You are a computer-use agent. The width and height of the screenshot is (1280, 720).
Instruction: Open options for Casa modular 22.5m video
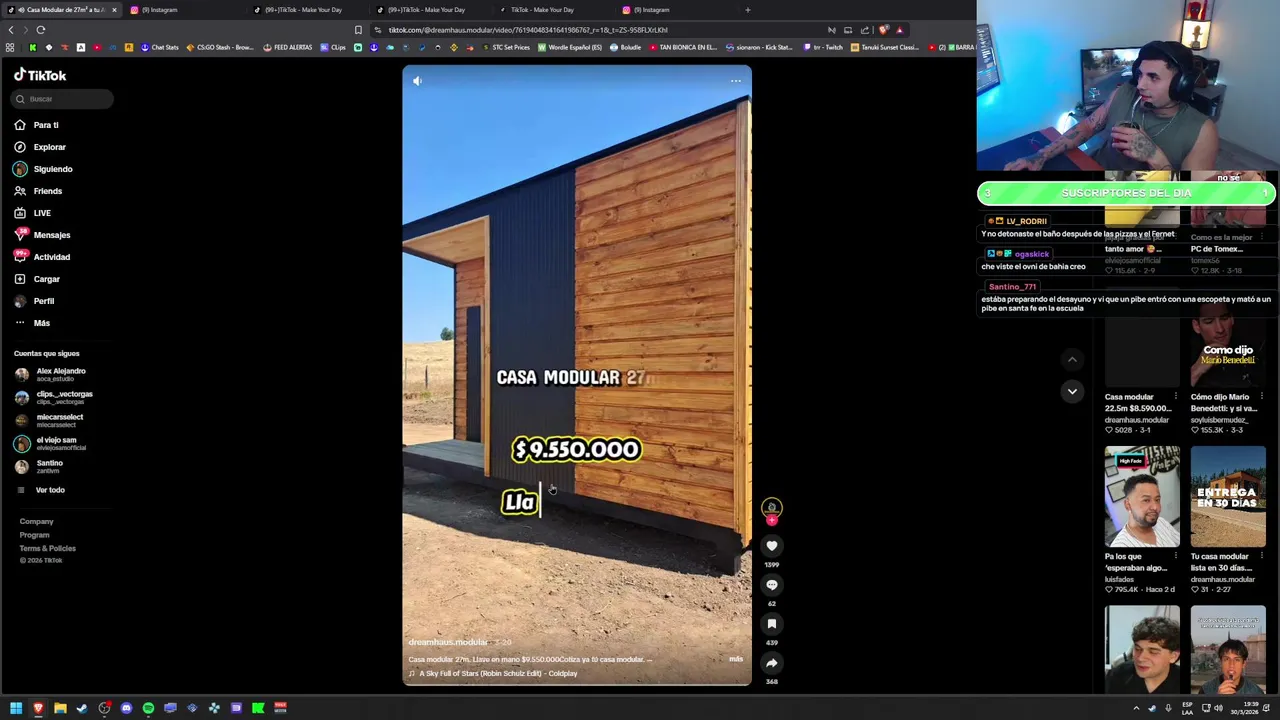1175,397
